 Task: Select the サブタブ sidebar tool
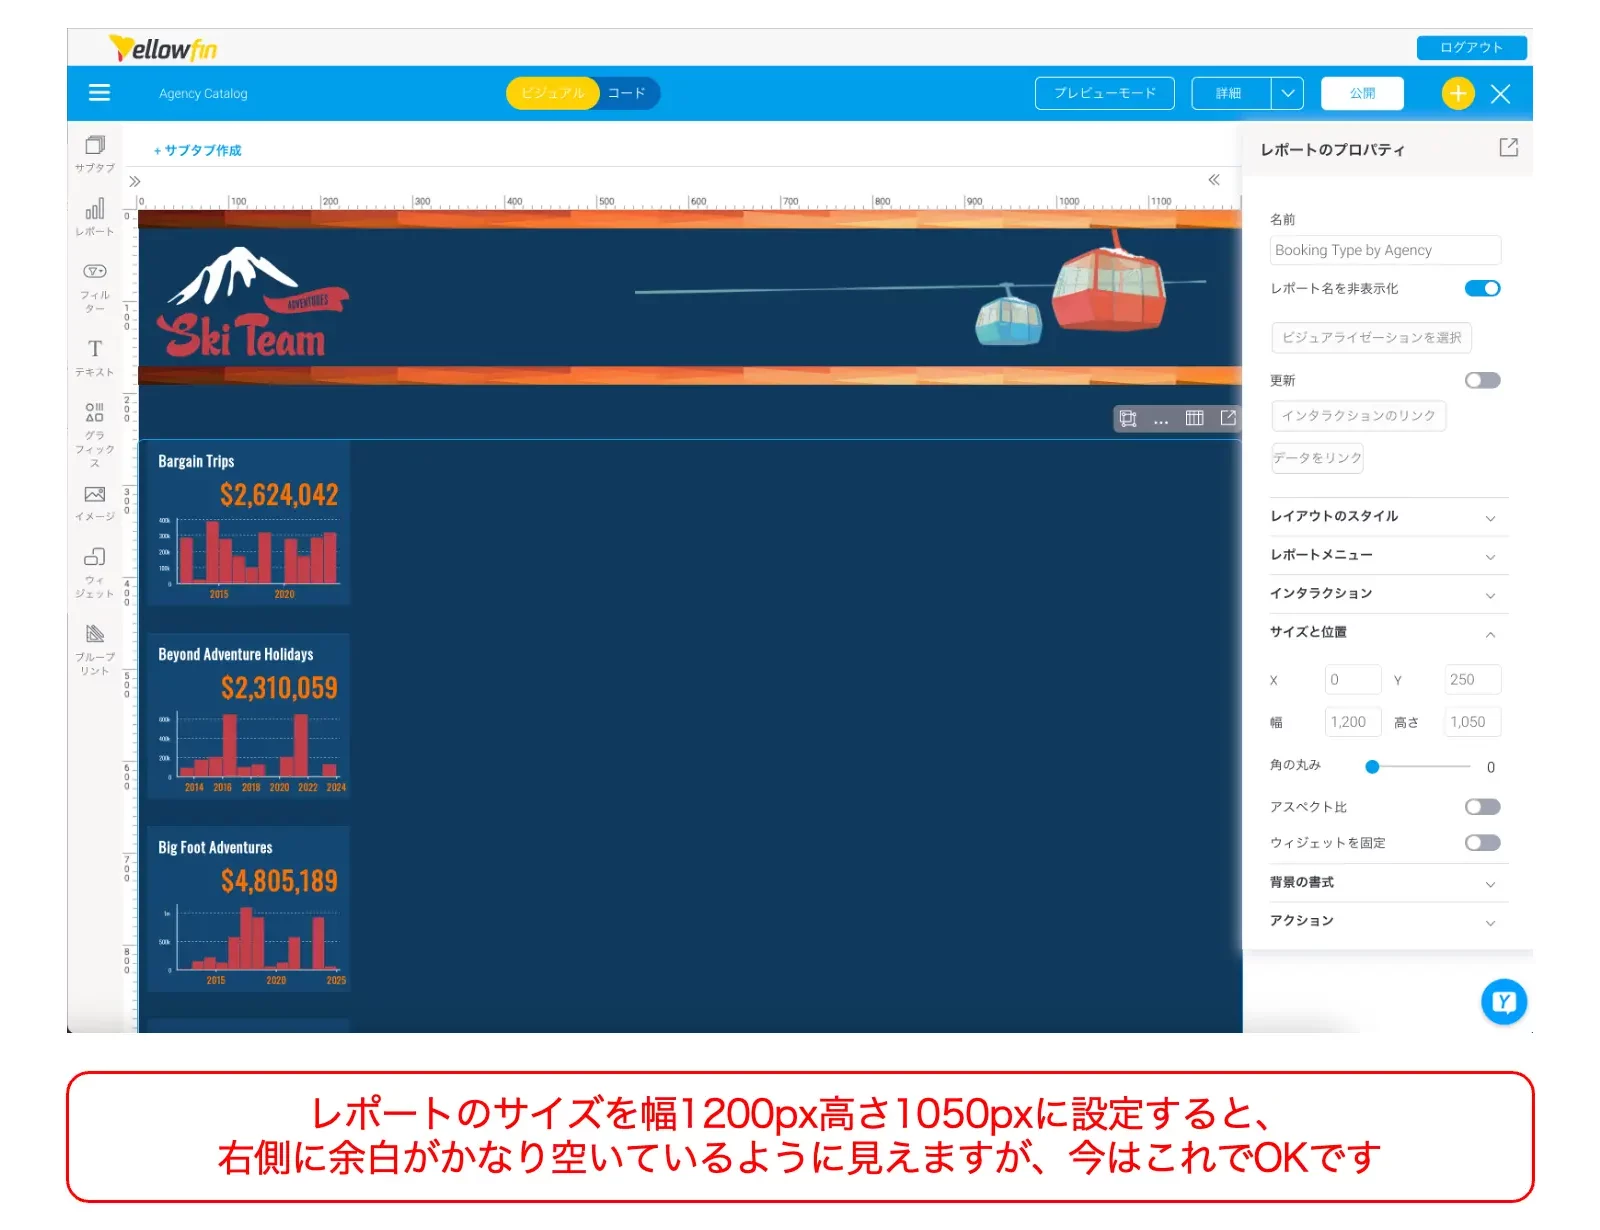point(95,152)
